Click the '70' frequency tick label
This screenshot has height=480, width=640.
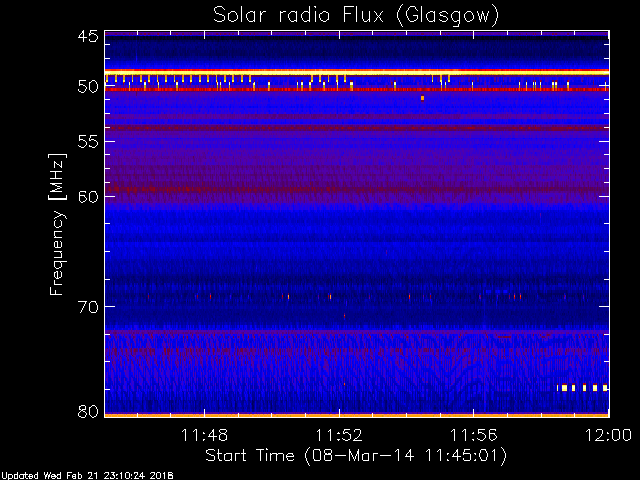pos(88,307)
